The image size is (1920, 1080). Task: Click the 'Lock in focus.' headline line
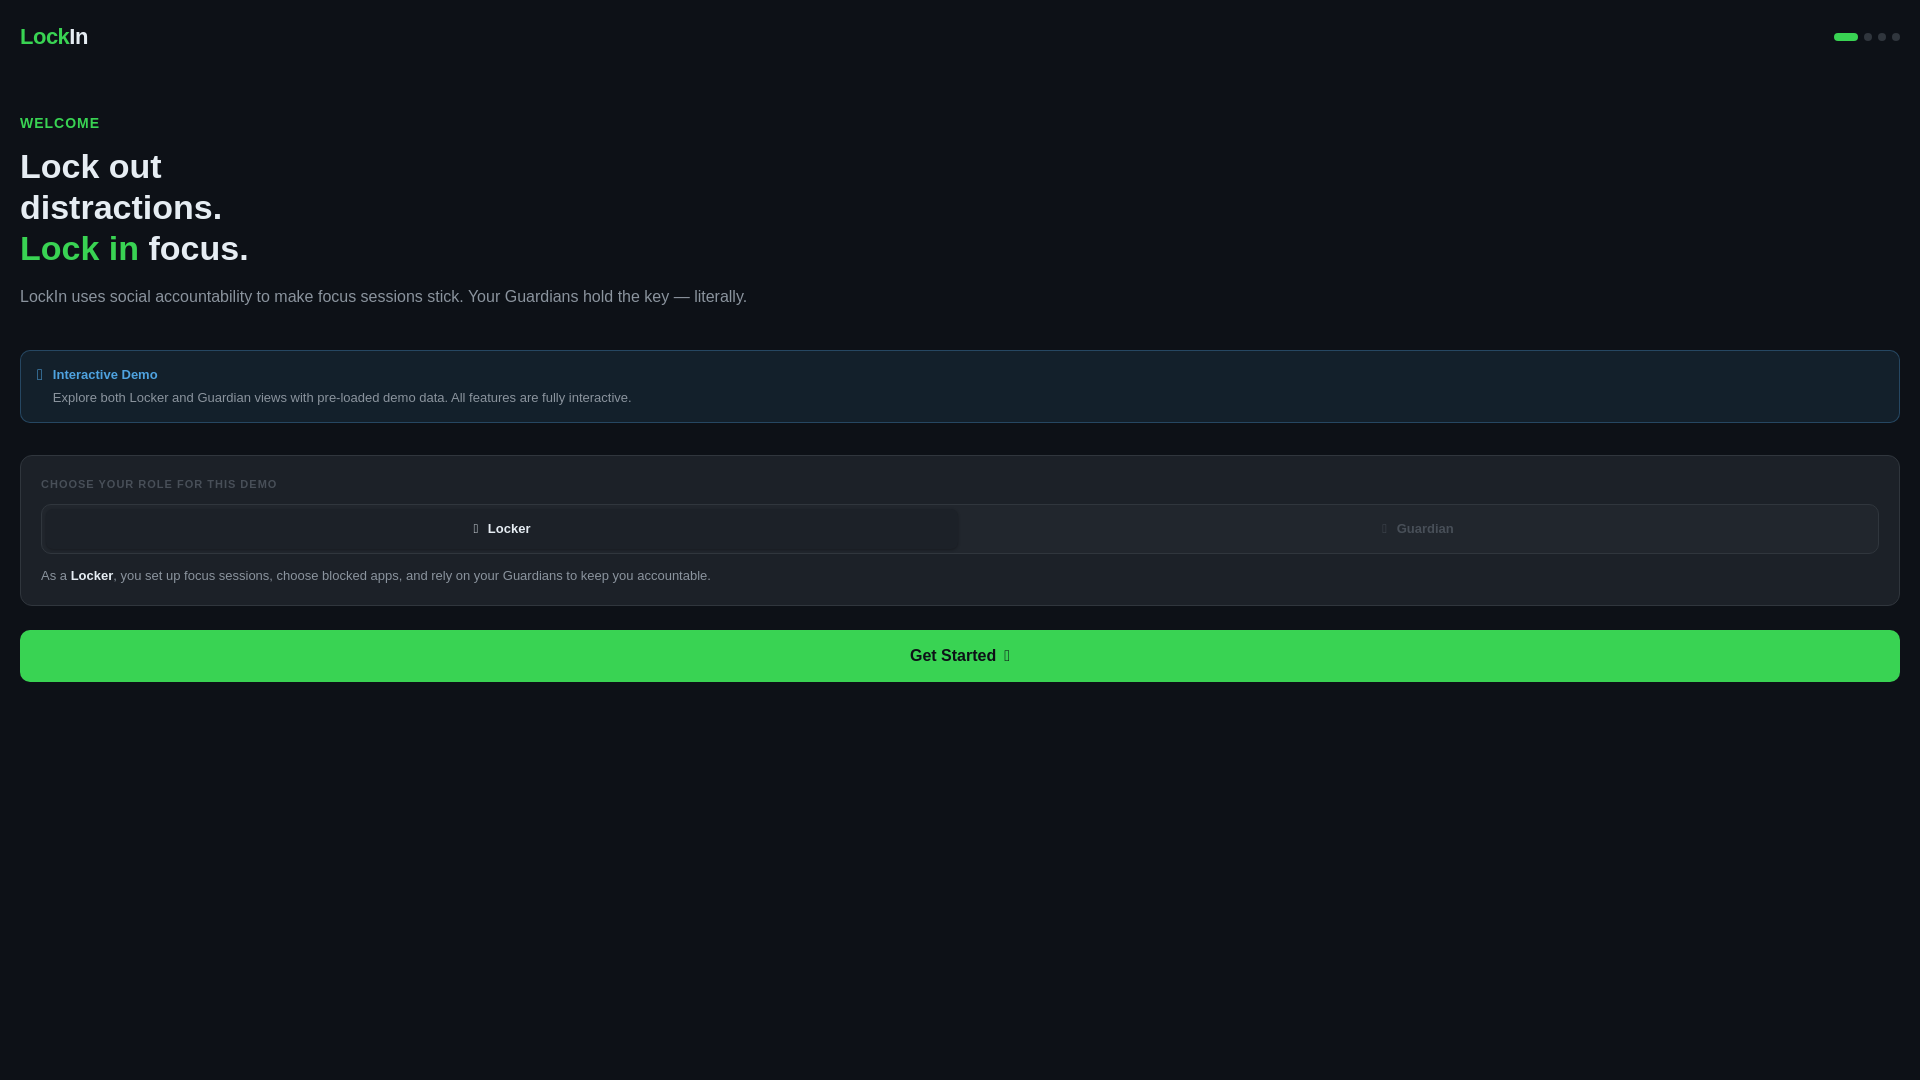point(134,248)
